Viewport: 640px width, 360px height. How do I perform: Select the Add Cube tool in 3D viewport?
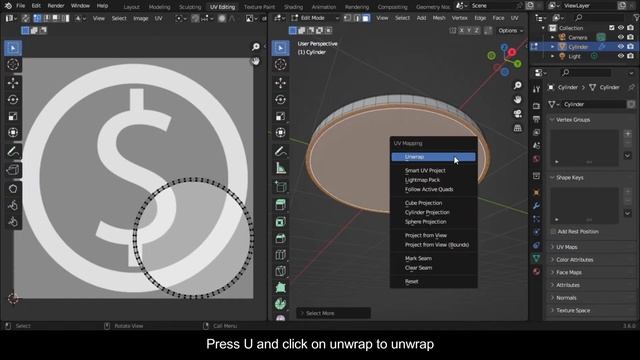pos(280,187)
